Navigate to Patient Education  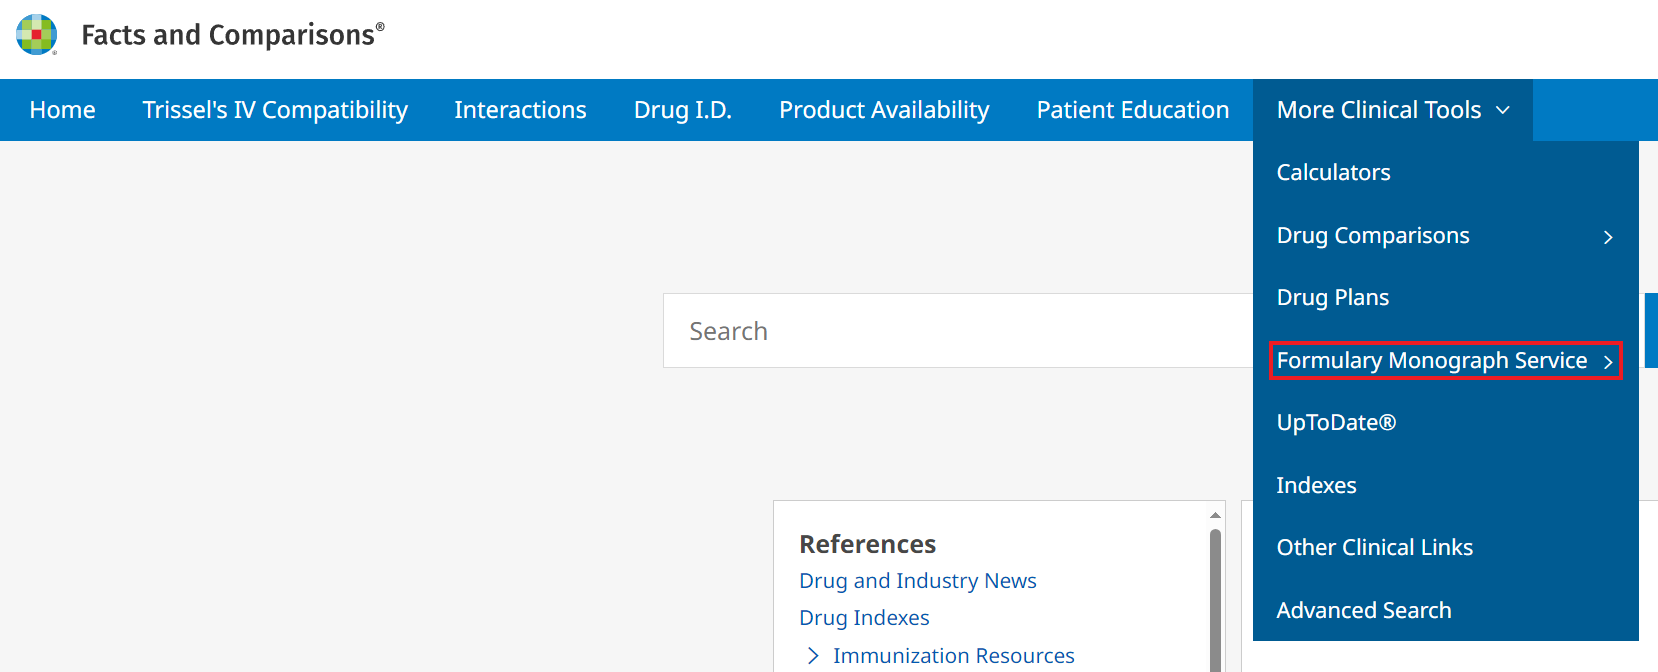1133,110
